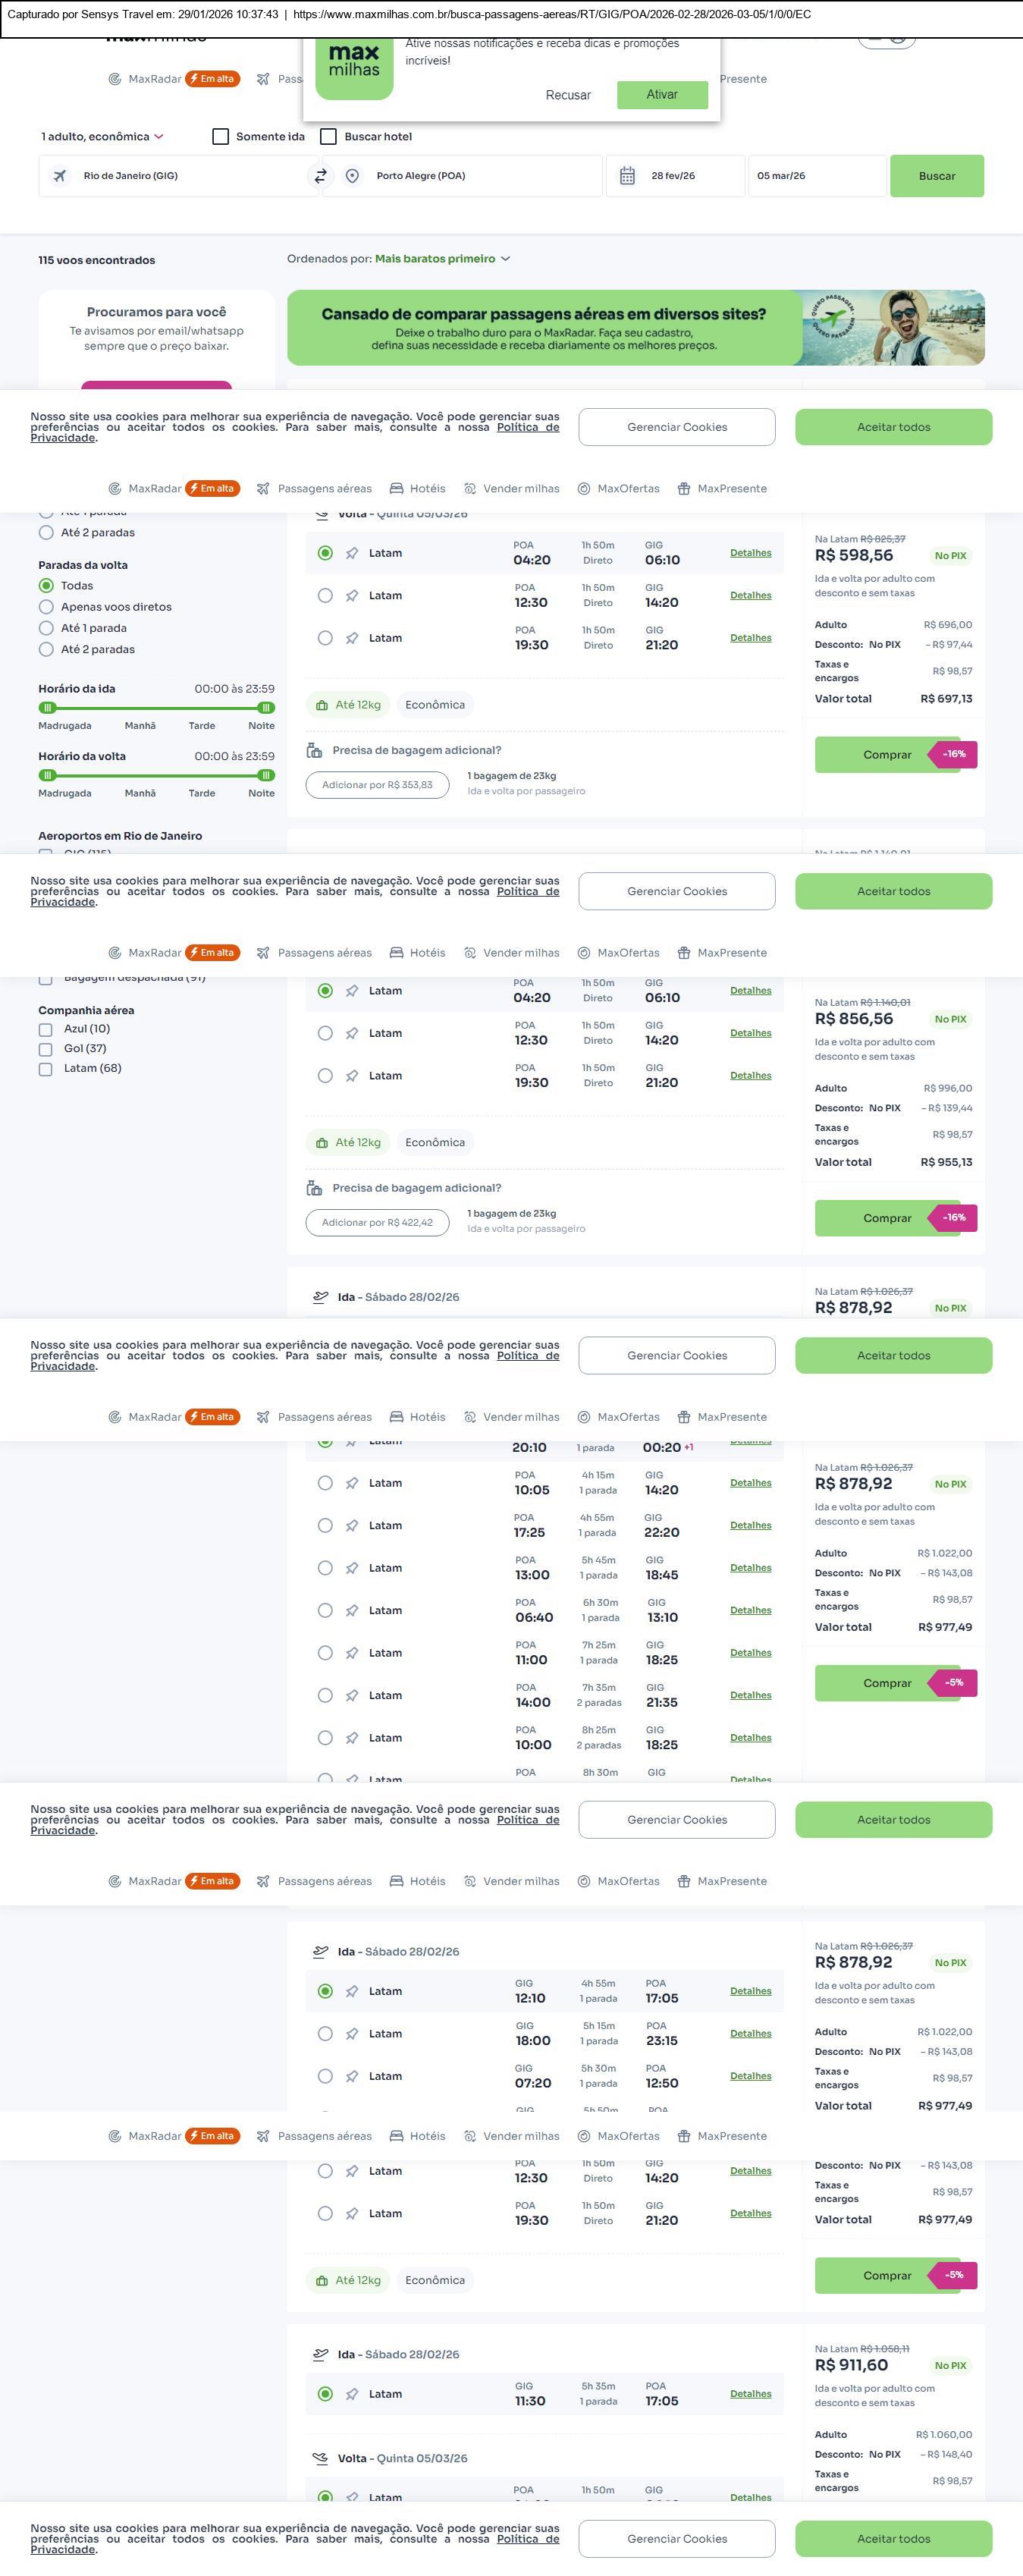Open the 1 adulto, econômica passenger dropdown
1023x2576 pixels.
102,137
